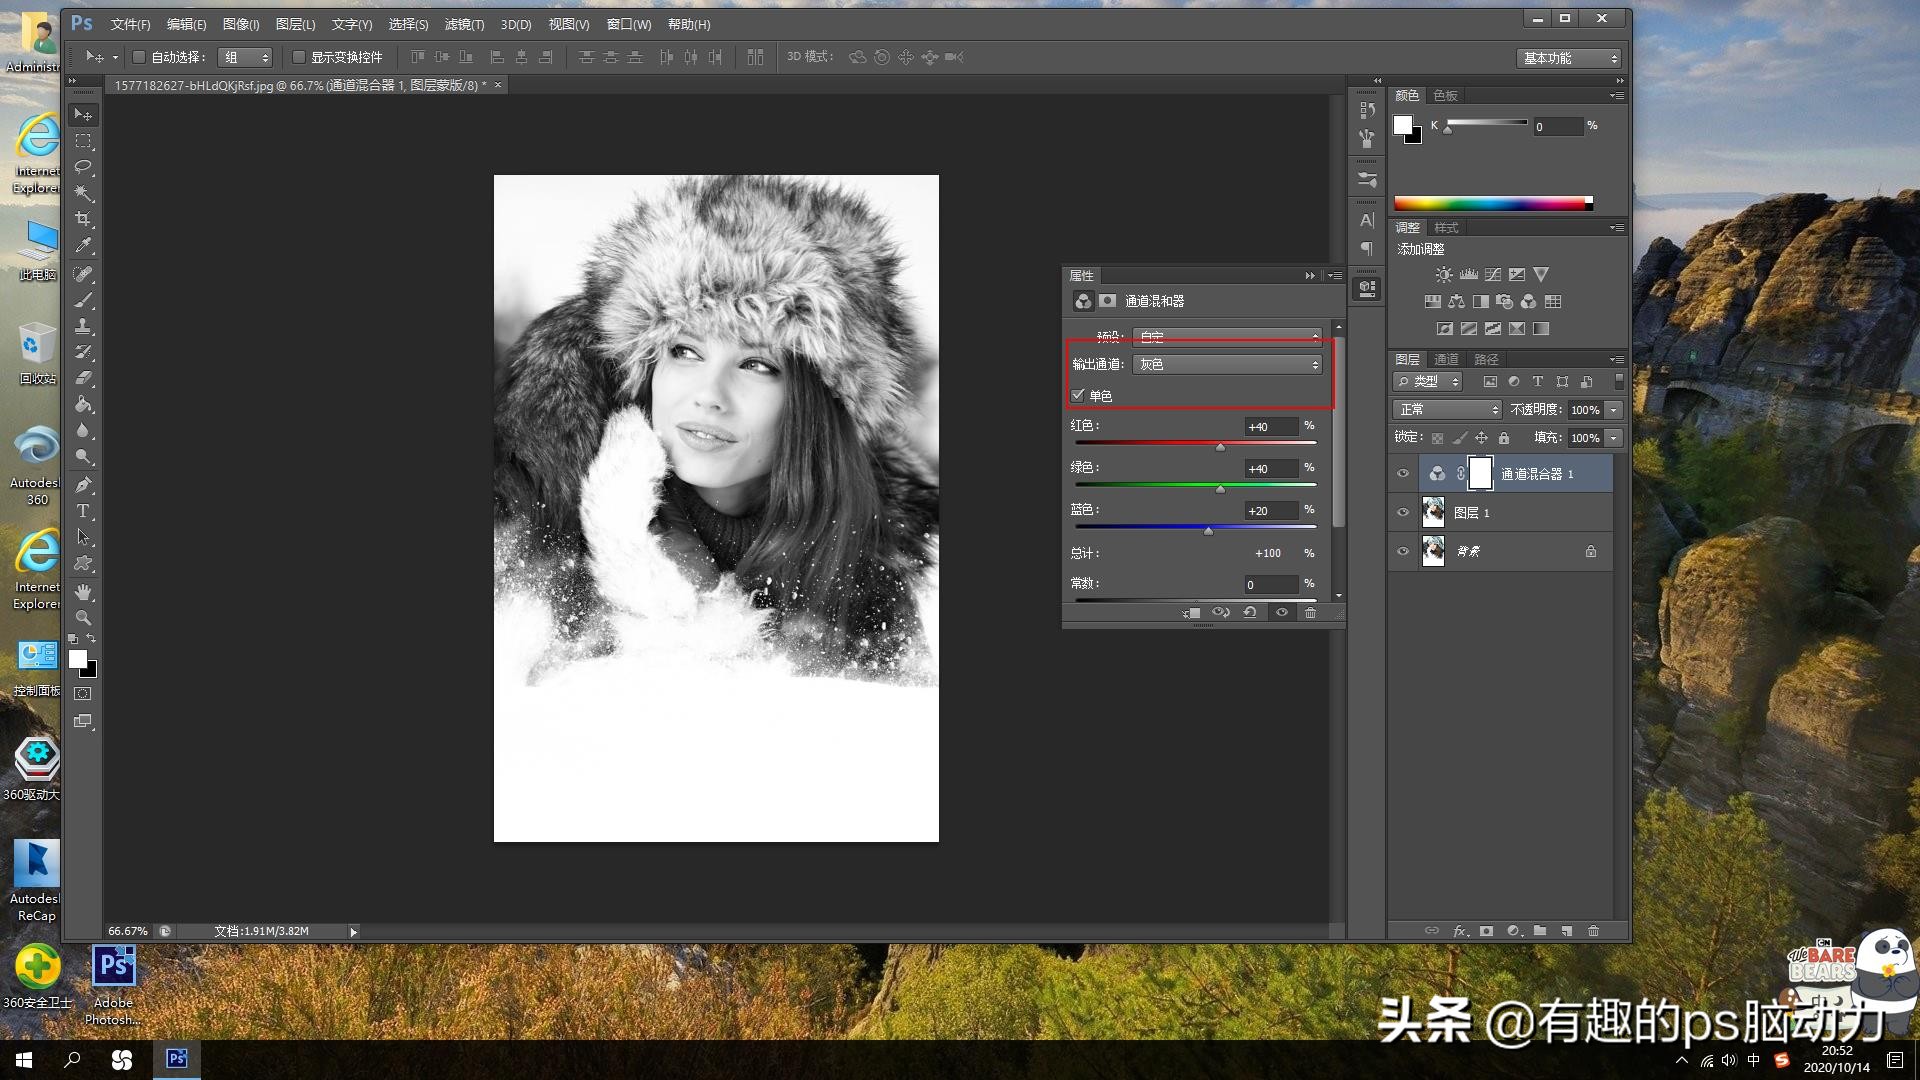Add a Channel Mixer adjustment icon
Viewport: 1920px width, 1080px height.
pos(1528,302)
